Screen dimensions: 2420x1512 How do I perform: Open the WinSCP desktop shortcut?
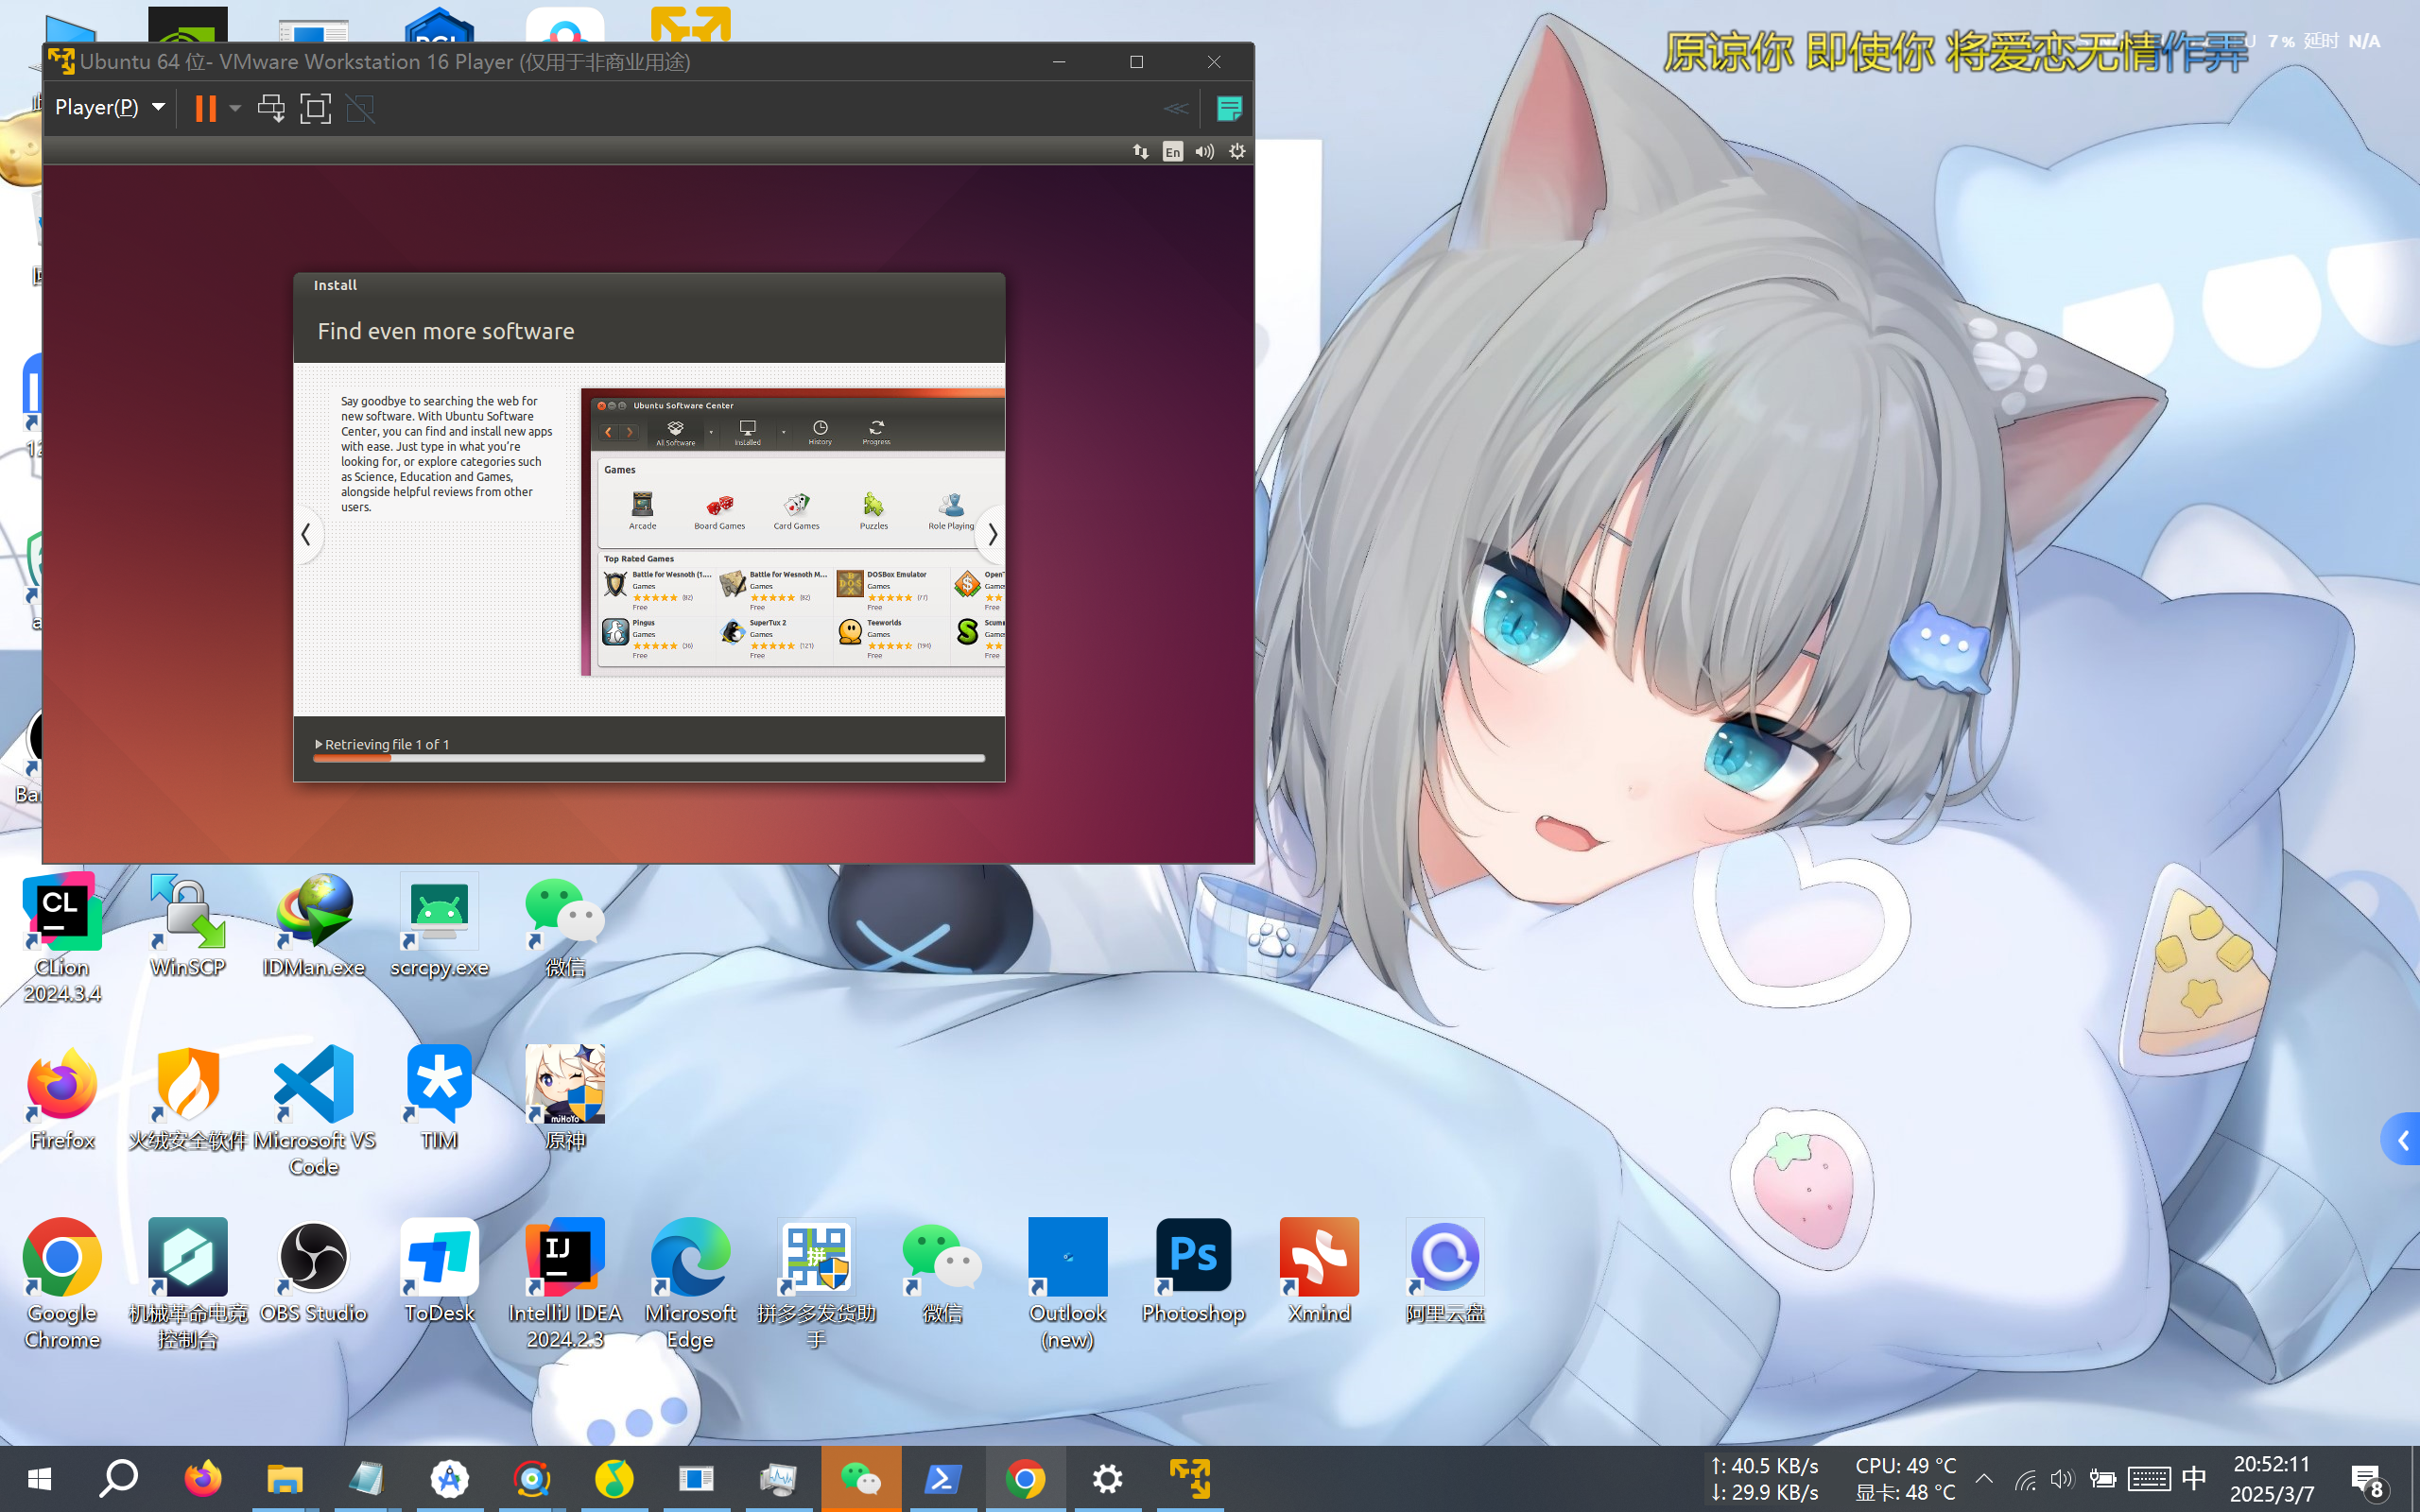point(187,924)
